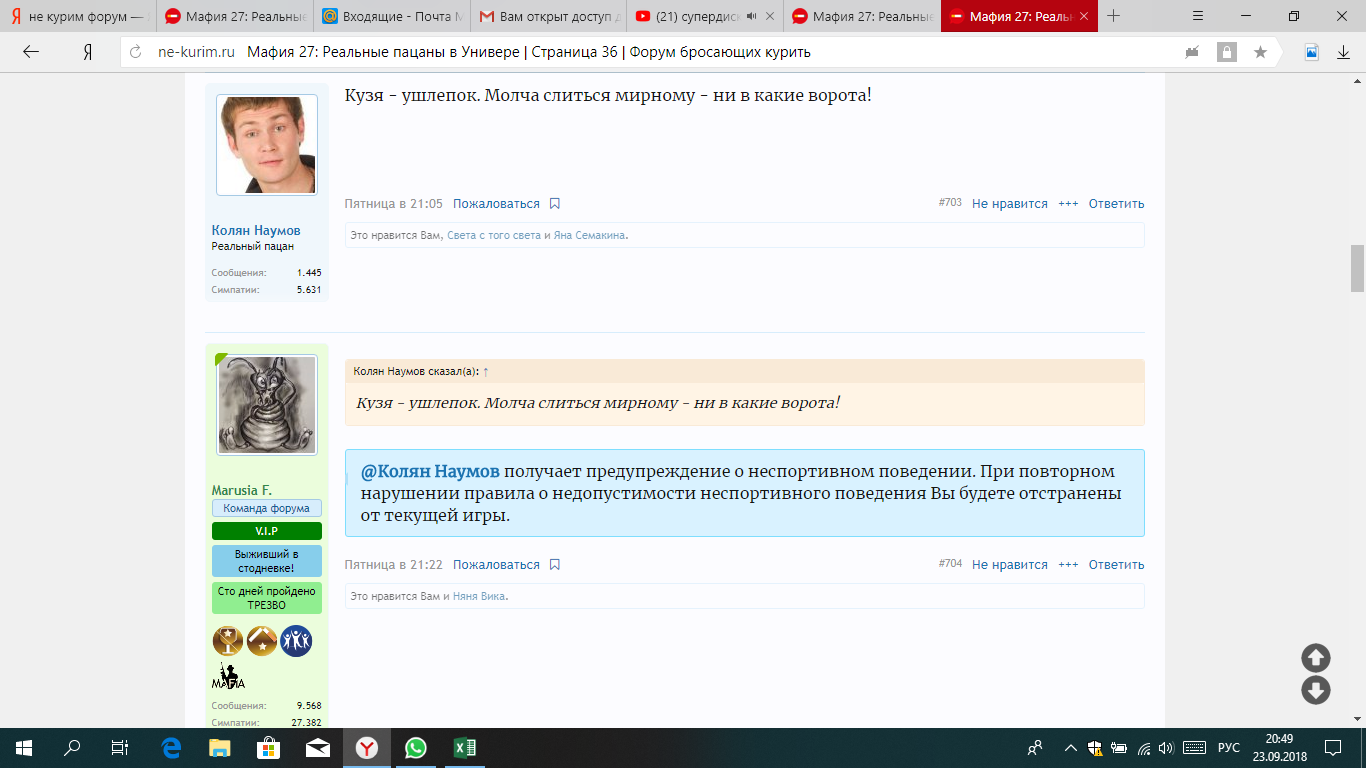Expand quoted post via the arrow after 'сказал(а):'
The width and height of the screenshot is (1366, 768).
[486, 371]
